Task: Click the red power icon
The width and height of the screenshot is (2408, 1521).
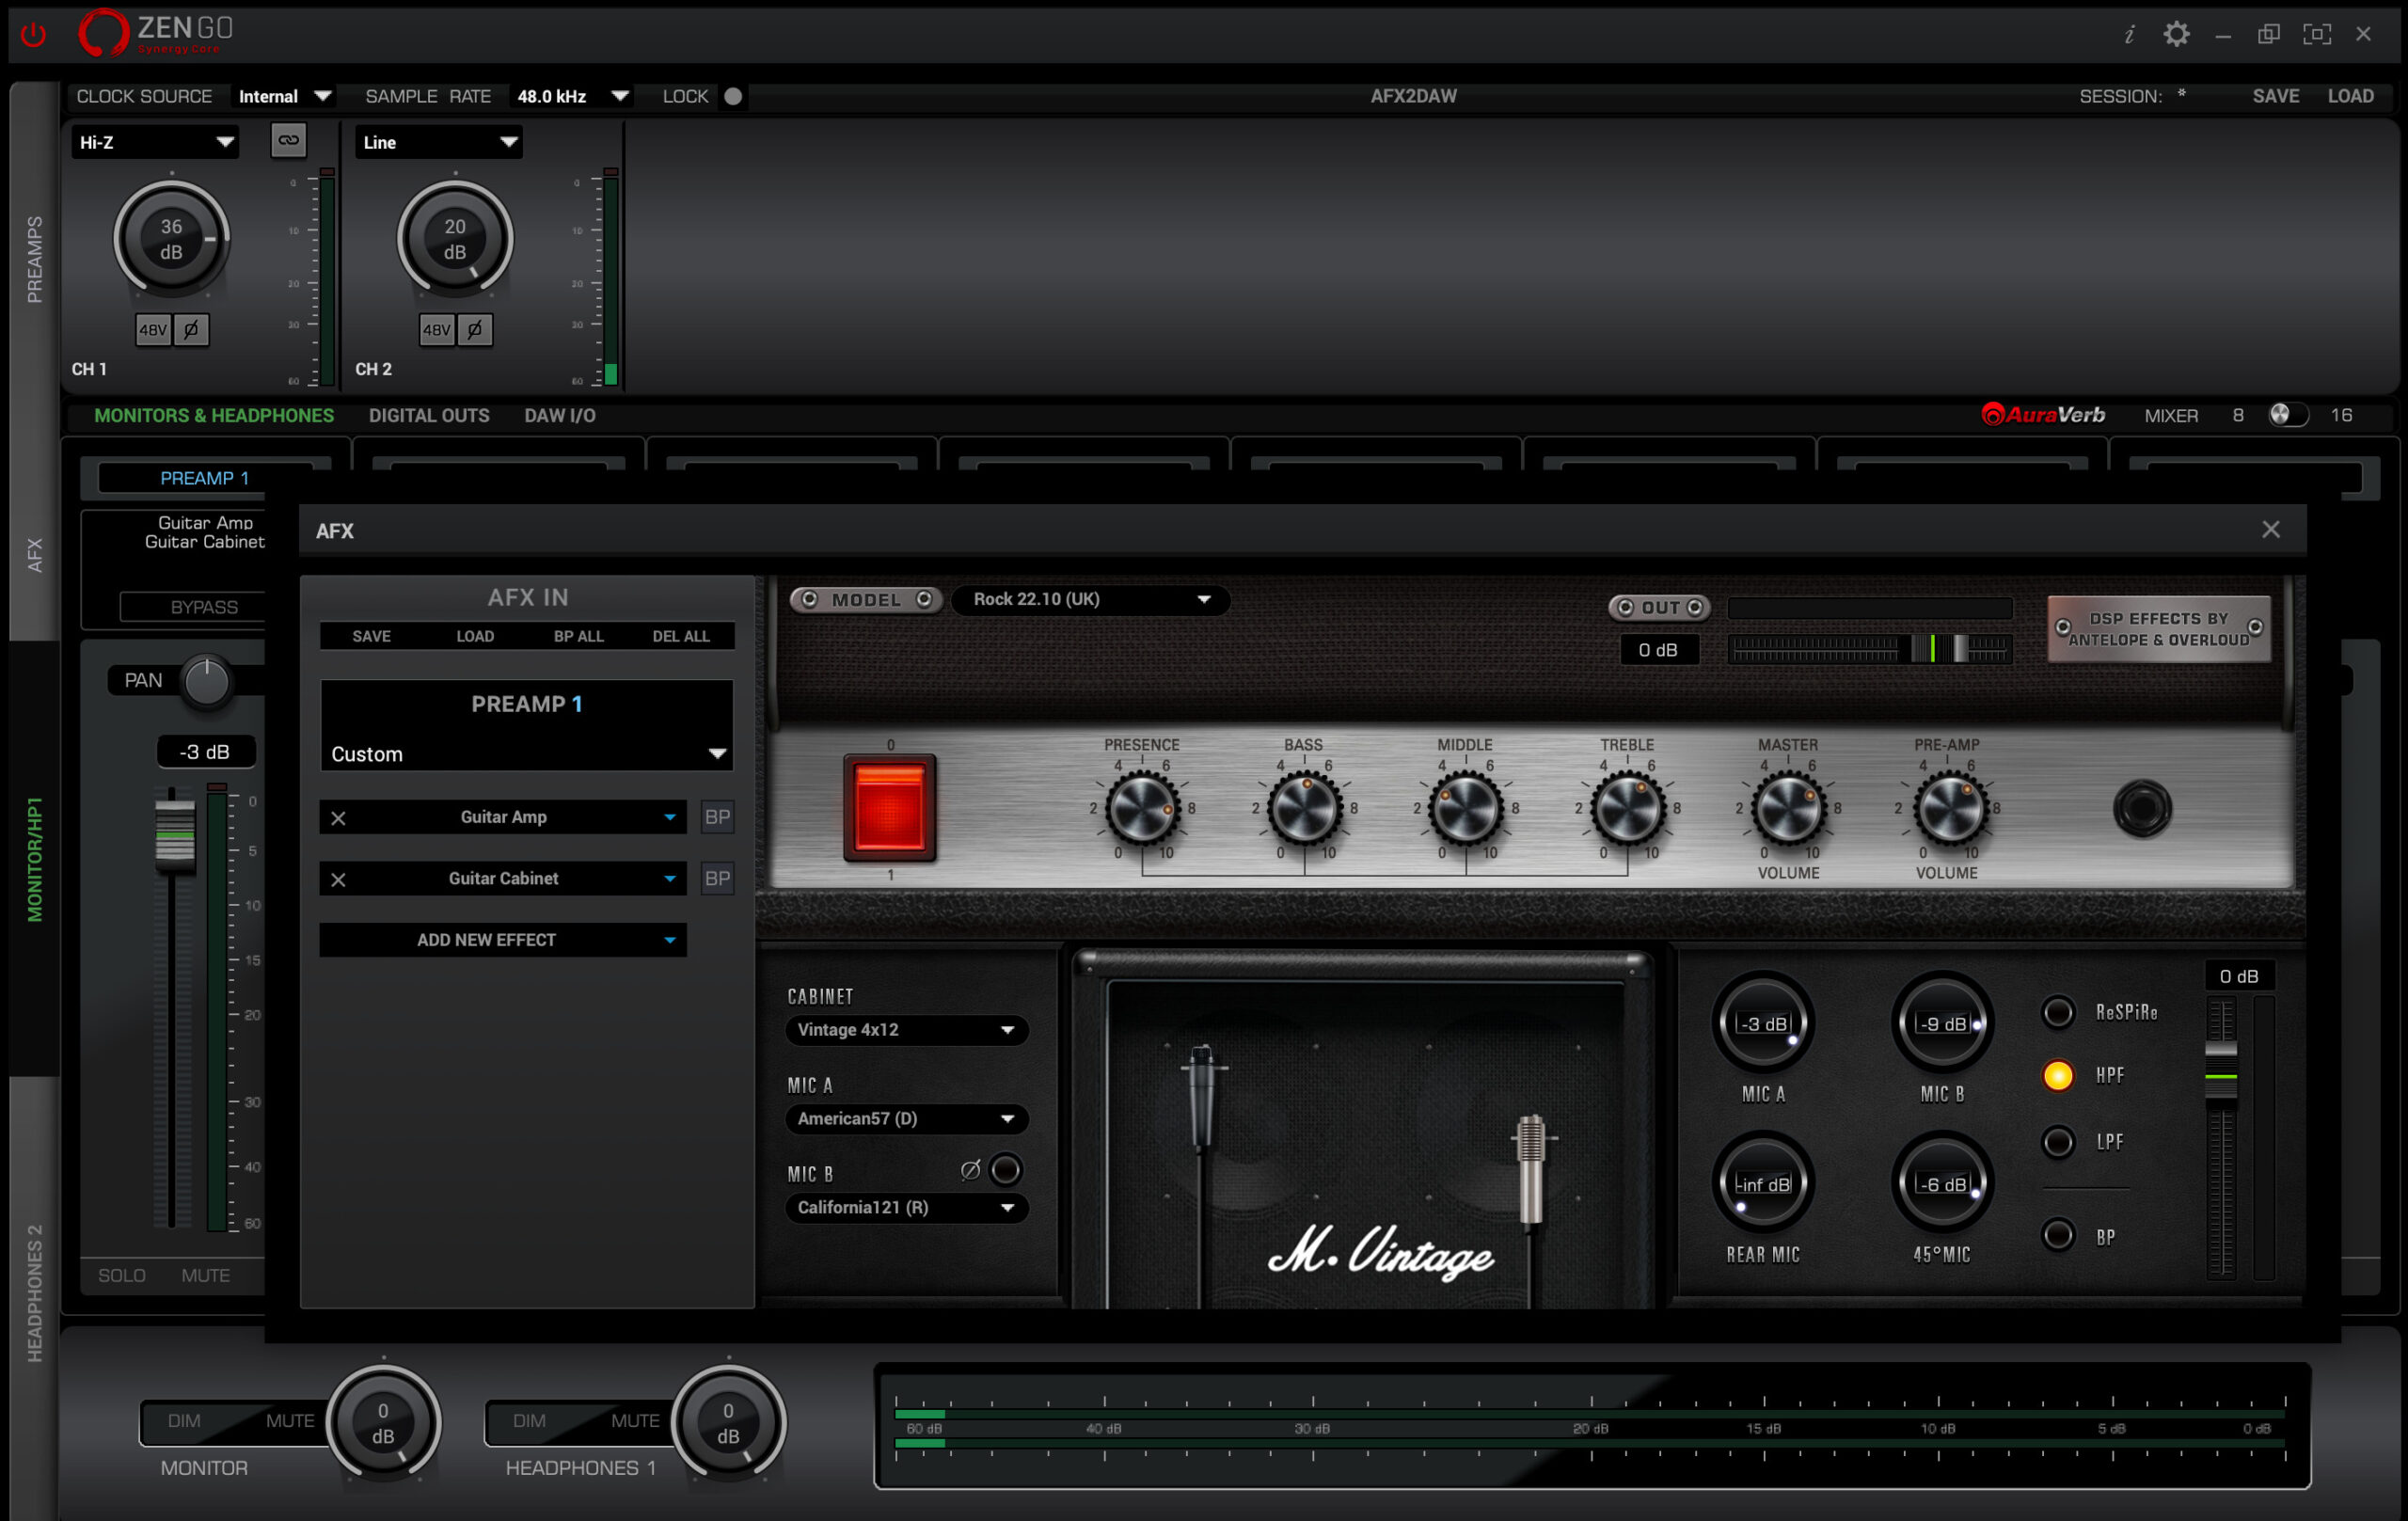Action: [x=33, y=35]
